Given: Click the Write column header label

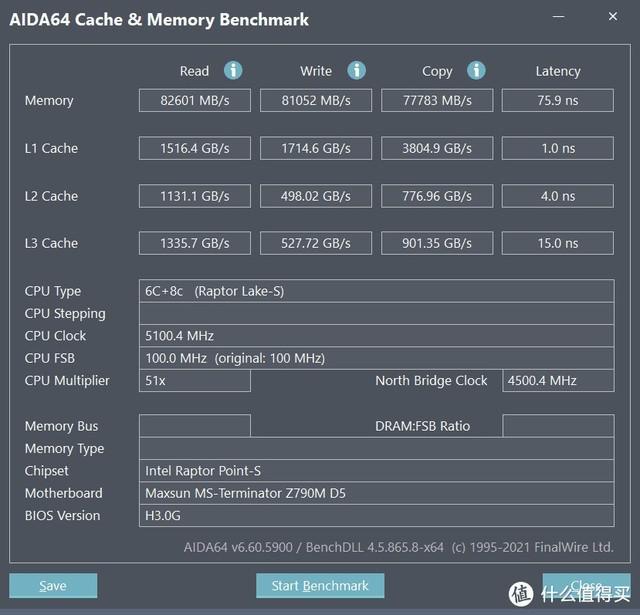Looking at the screenshot, I should (x=316, y=71).
